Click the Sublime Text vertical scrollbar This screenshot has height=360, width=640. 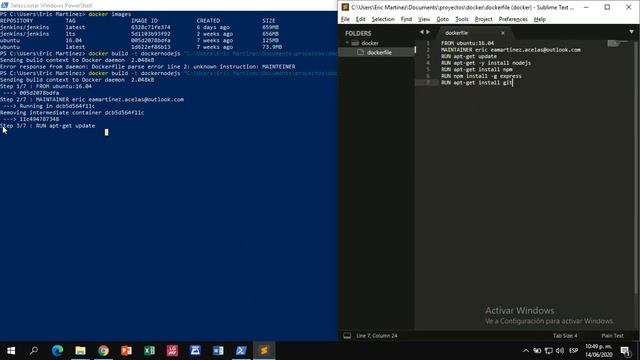[636, 167]
